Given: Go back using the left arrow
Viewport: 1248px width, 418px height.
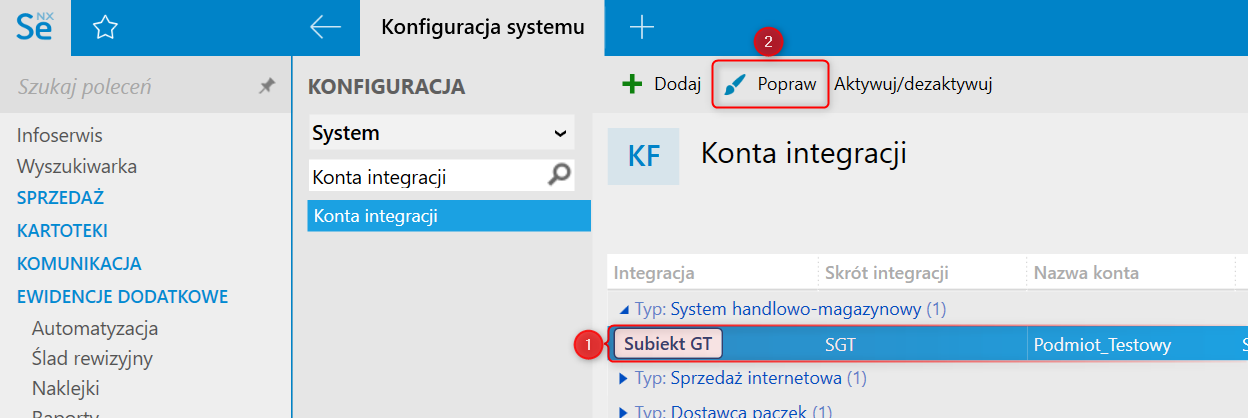Looking at the screenshot, I should pos(326,28).
